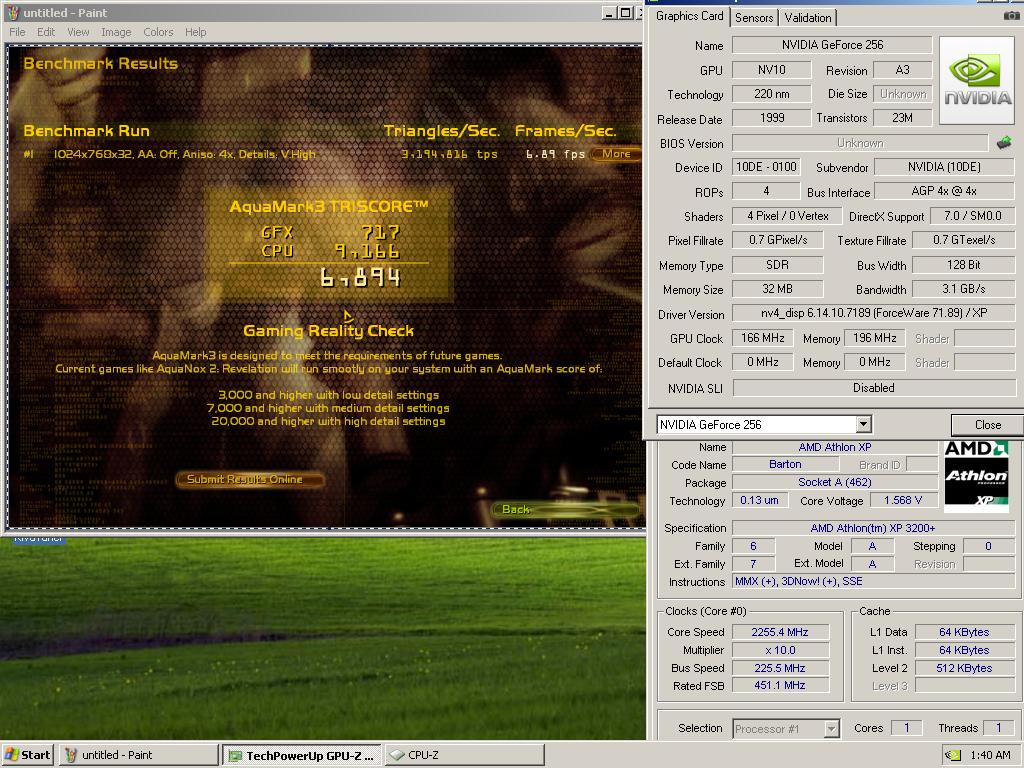This screenshot has width=1024, height=768.
Task: Click the AMD Athlon XP logo in CPU-Z
Action: click(x=976, y=476)
